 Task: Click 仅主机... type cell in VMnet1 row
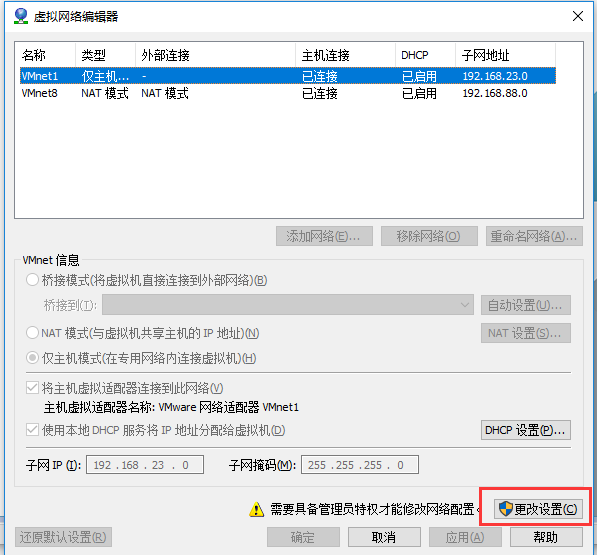105,76
